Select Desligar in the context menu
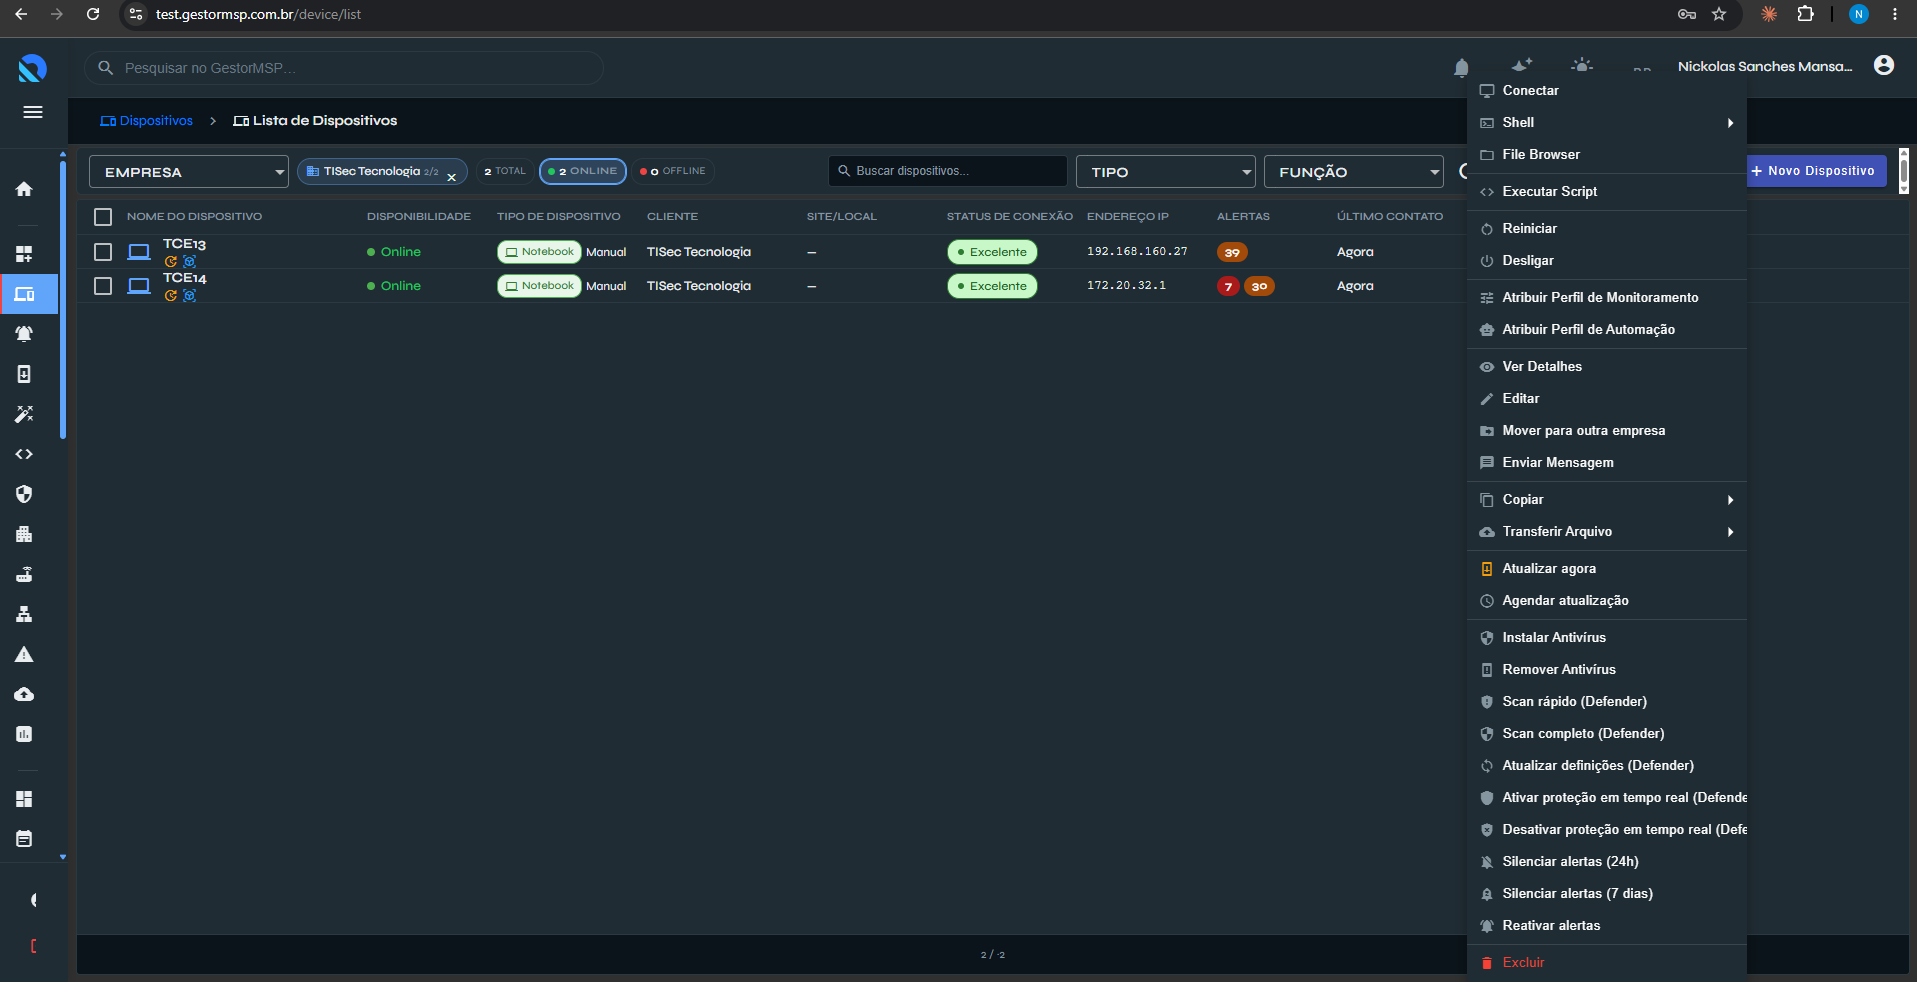Screen dimensions: 1917x982 point(1607,261)
